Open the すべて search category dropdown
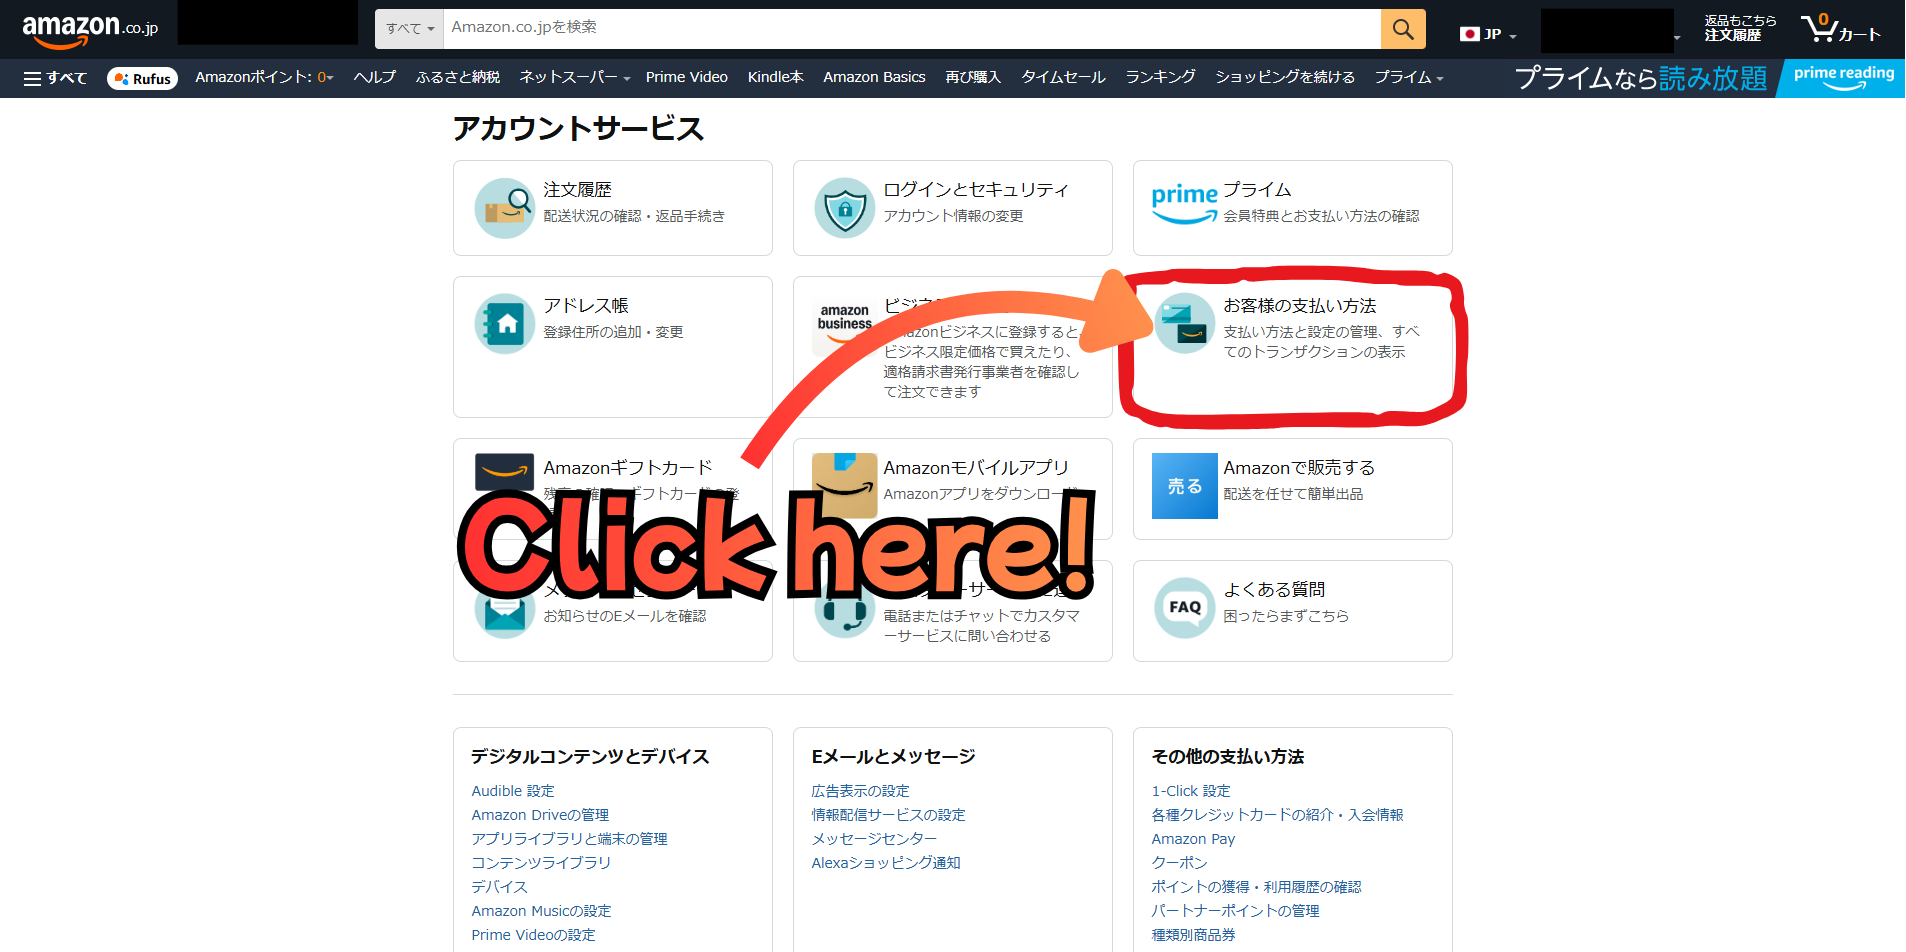Screen dimensions: 1906x952 (x=410, y=29)
